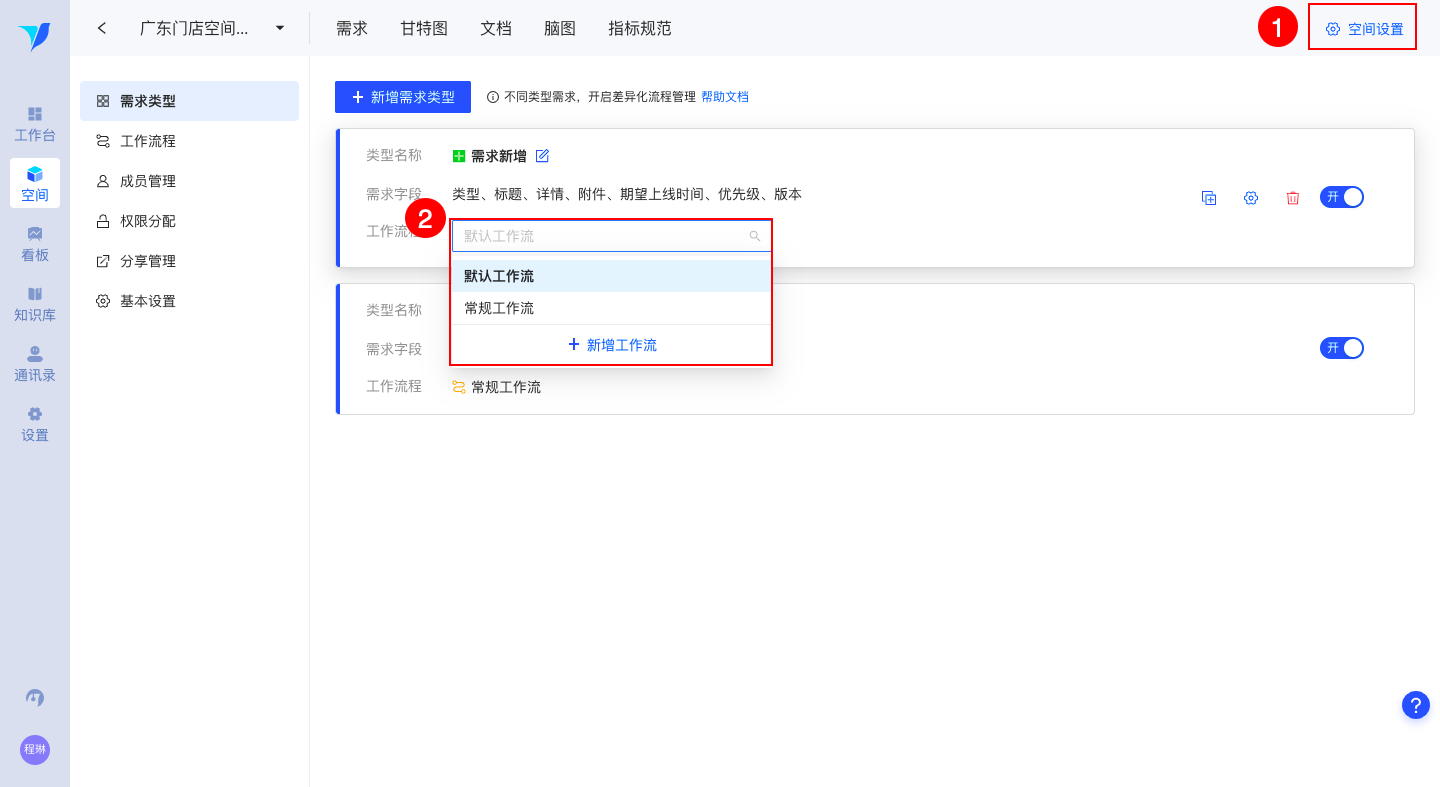Screen dimensions: 1440x787
Task: Select 常规工作流 from the dropdown list
Action: click(x=499, y=308)
